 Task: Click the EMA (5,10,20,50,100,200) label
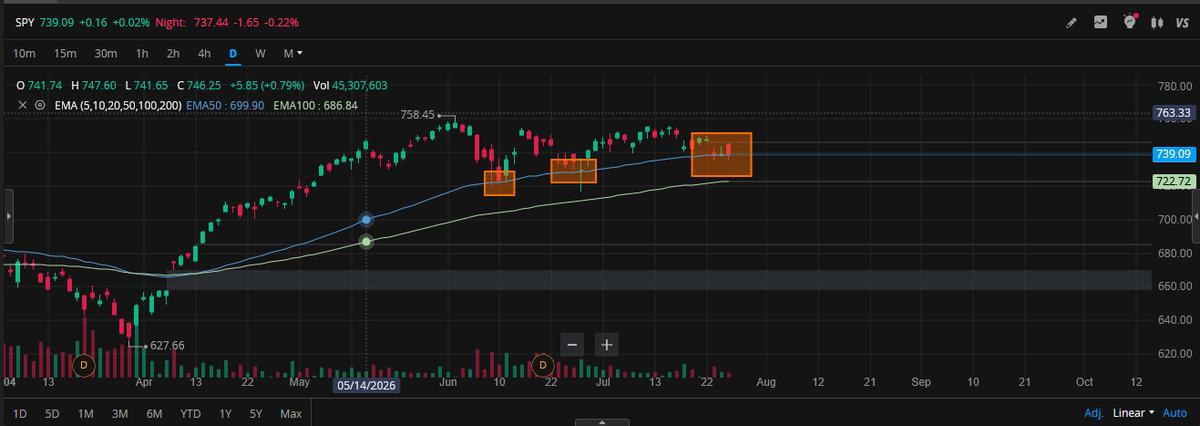(116, 104)
